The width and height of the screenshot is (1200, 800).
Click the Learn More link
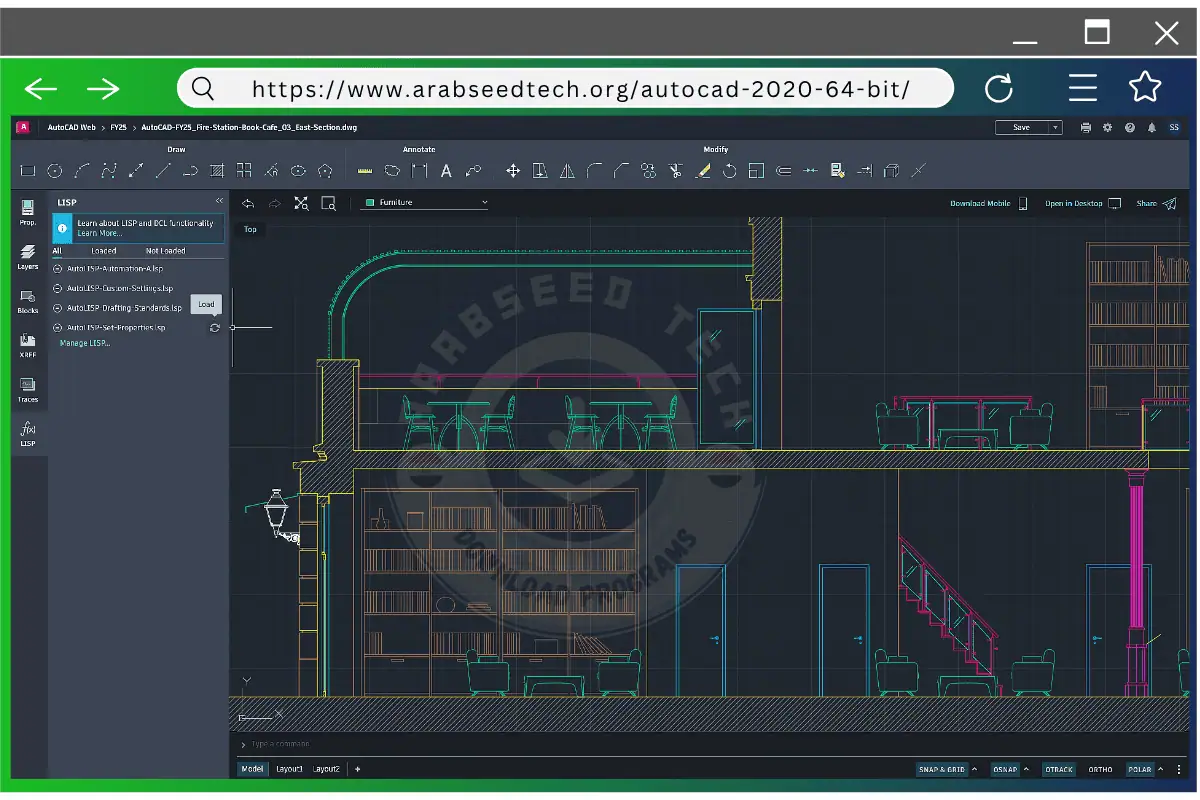click(100, 233)
